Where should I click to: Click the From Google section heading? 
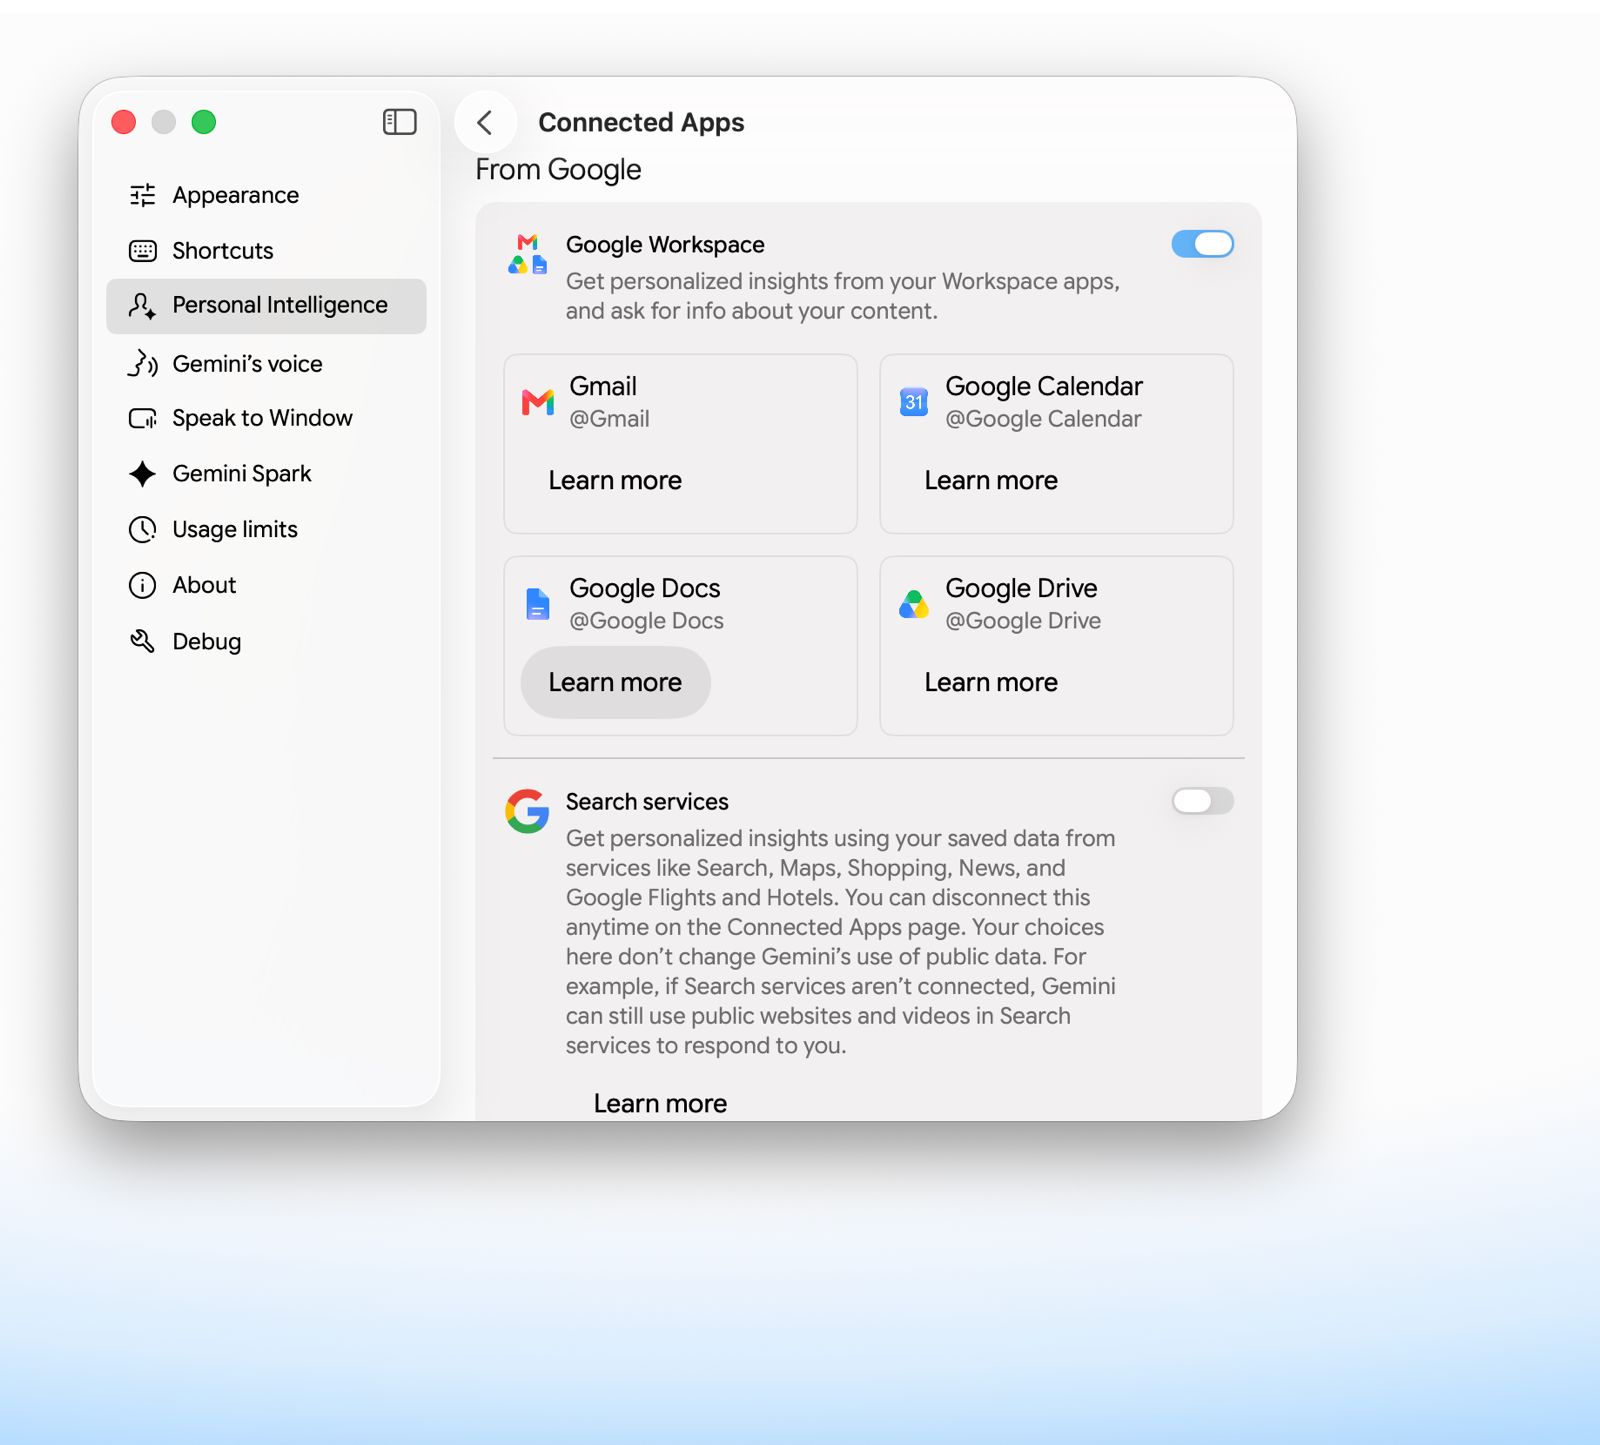[558, 170]
